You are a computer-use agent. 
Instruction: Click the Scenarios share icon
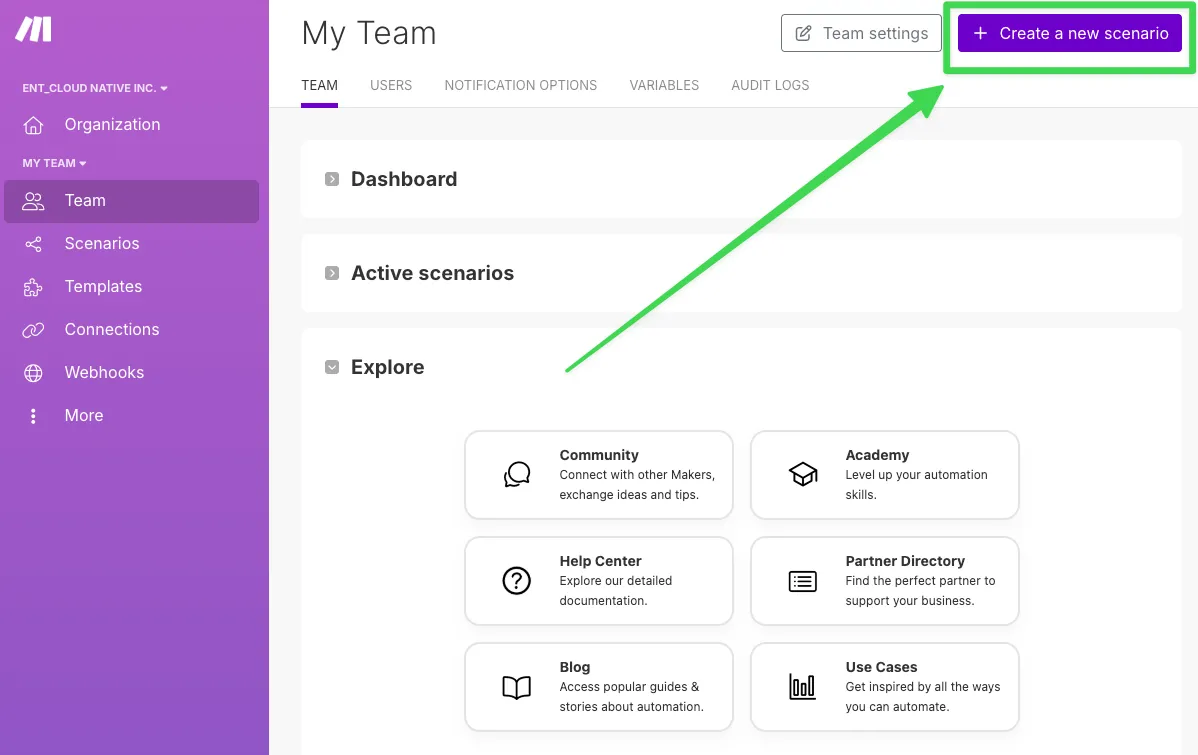[x=33, y=244]
